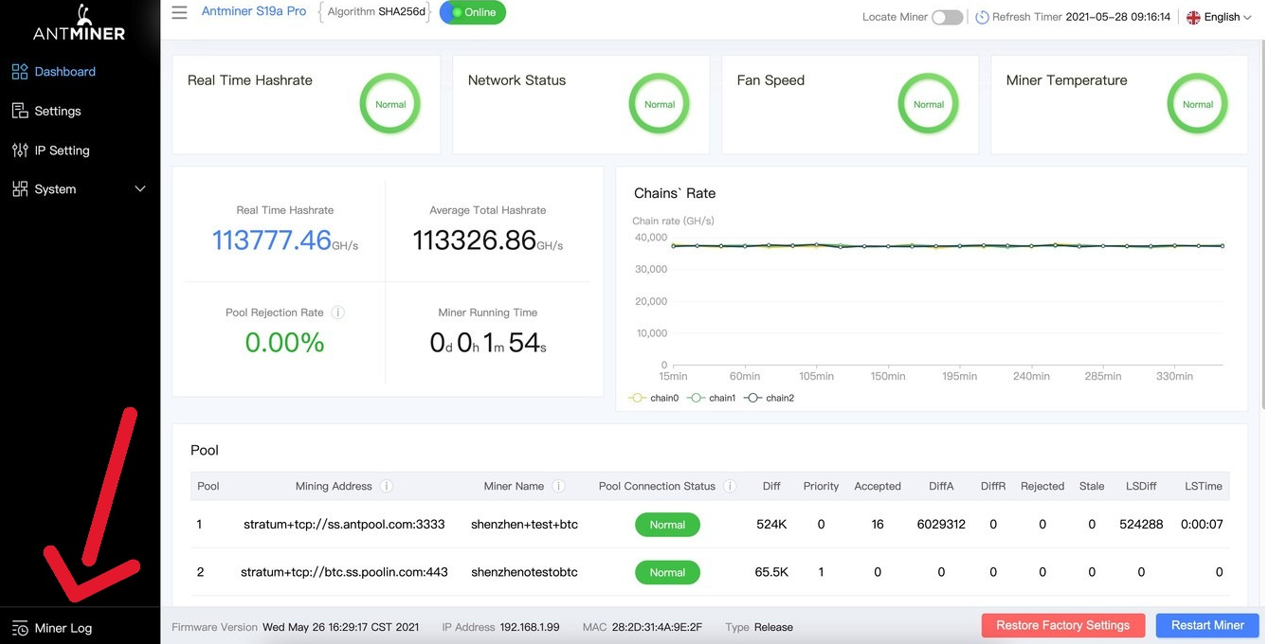Screen dimensions: 1265x644
Task: Click the hamburger menu icon
Action: click(x=179, y=13)
